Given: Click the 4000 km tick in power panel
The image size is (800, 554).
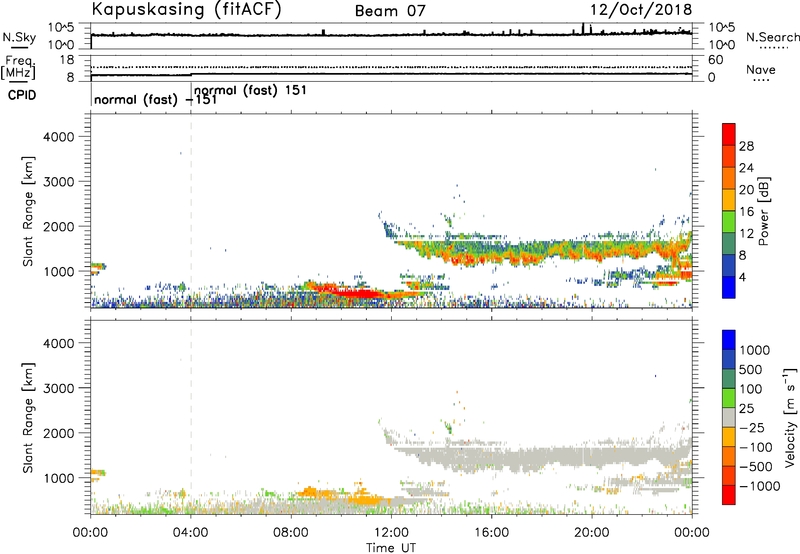Looking at the screenshot, I should (x=59, y=137).
